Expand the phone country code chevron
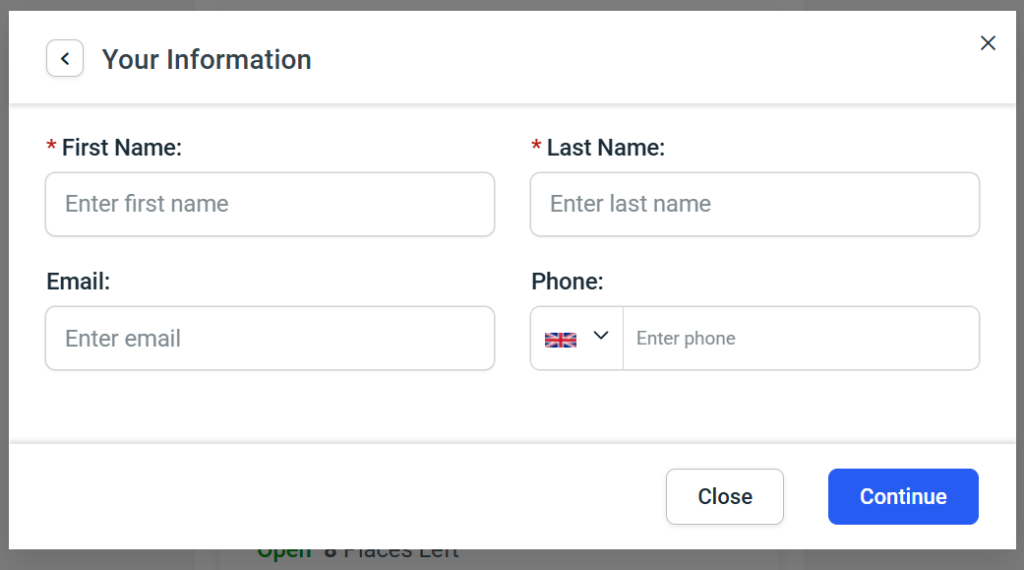Viewport: 1024px width, 570px height. pyautogui.click(x=601, y=336)
